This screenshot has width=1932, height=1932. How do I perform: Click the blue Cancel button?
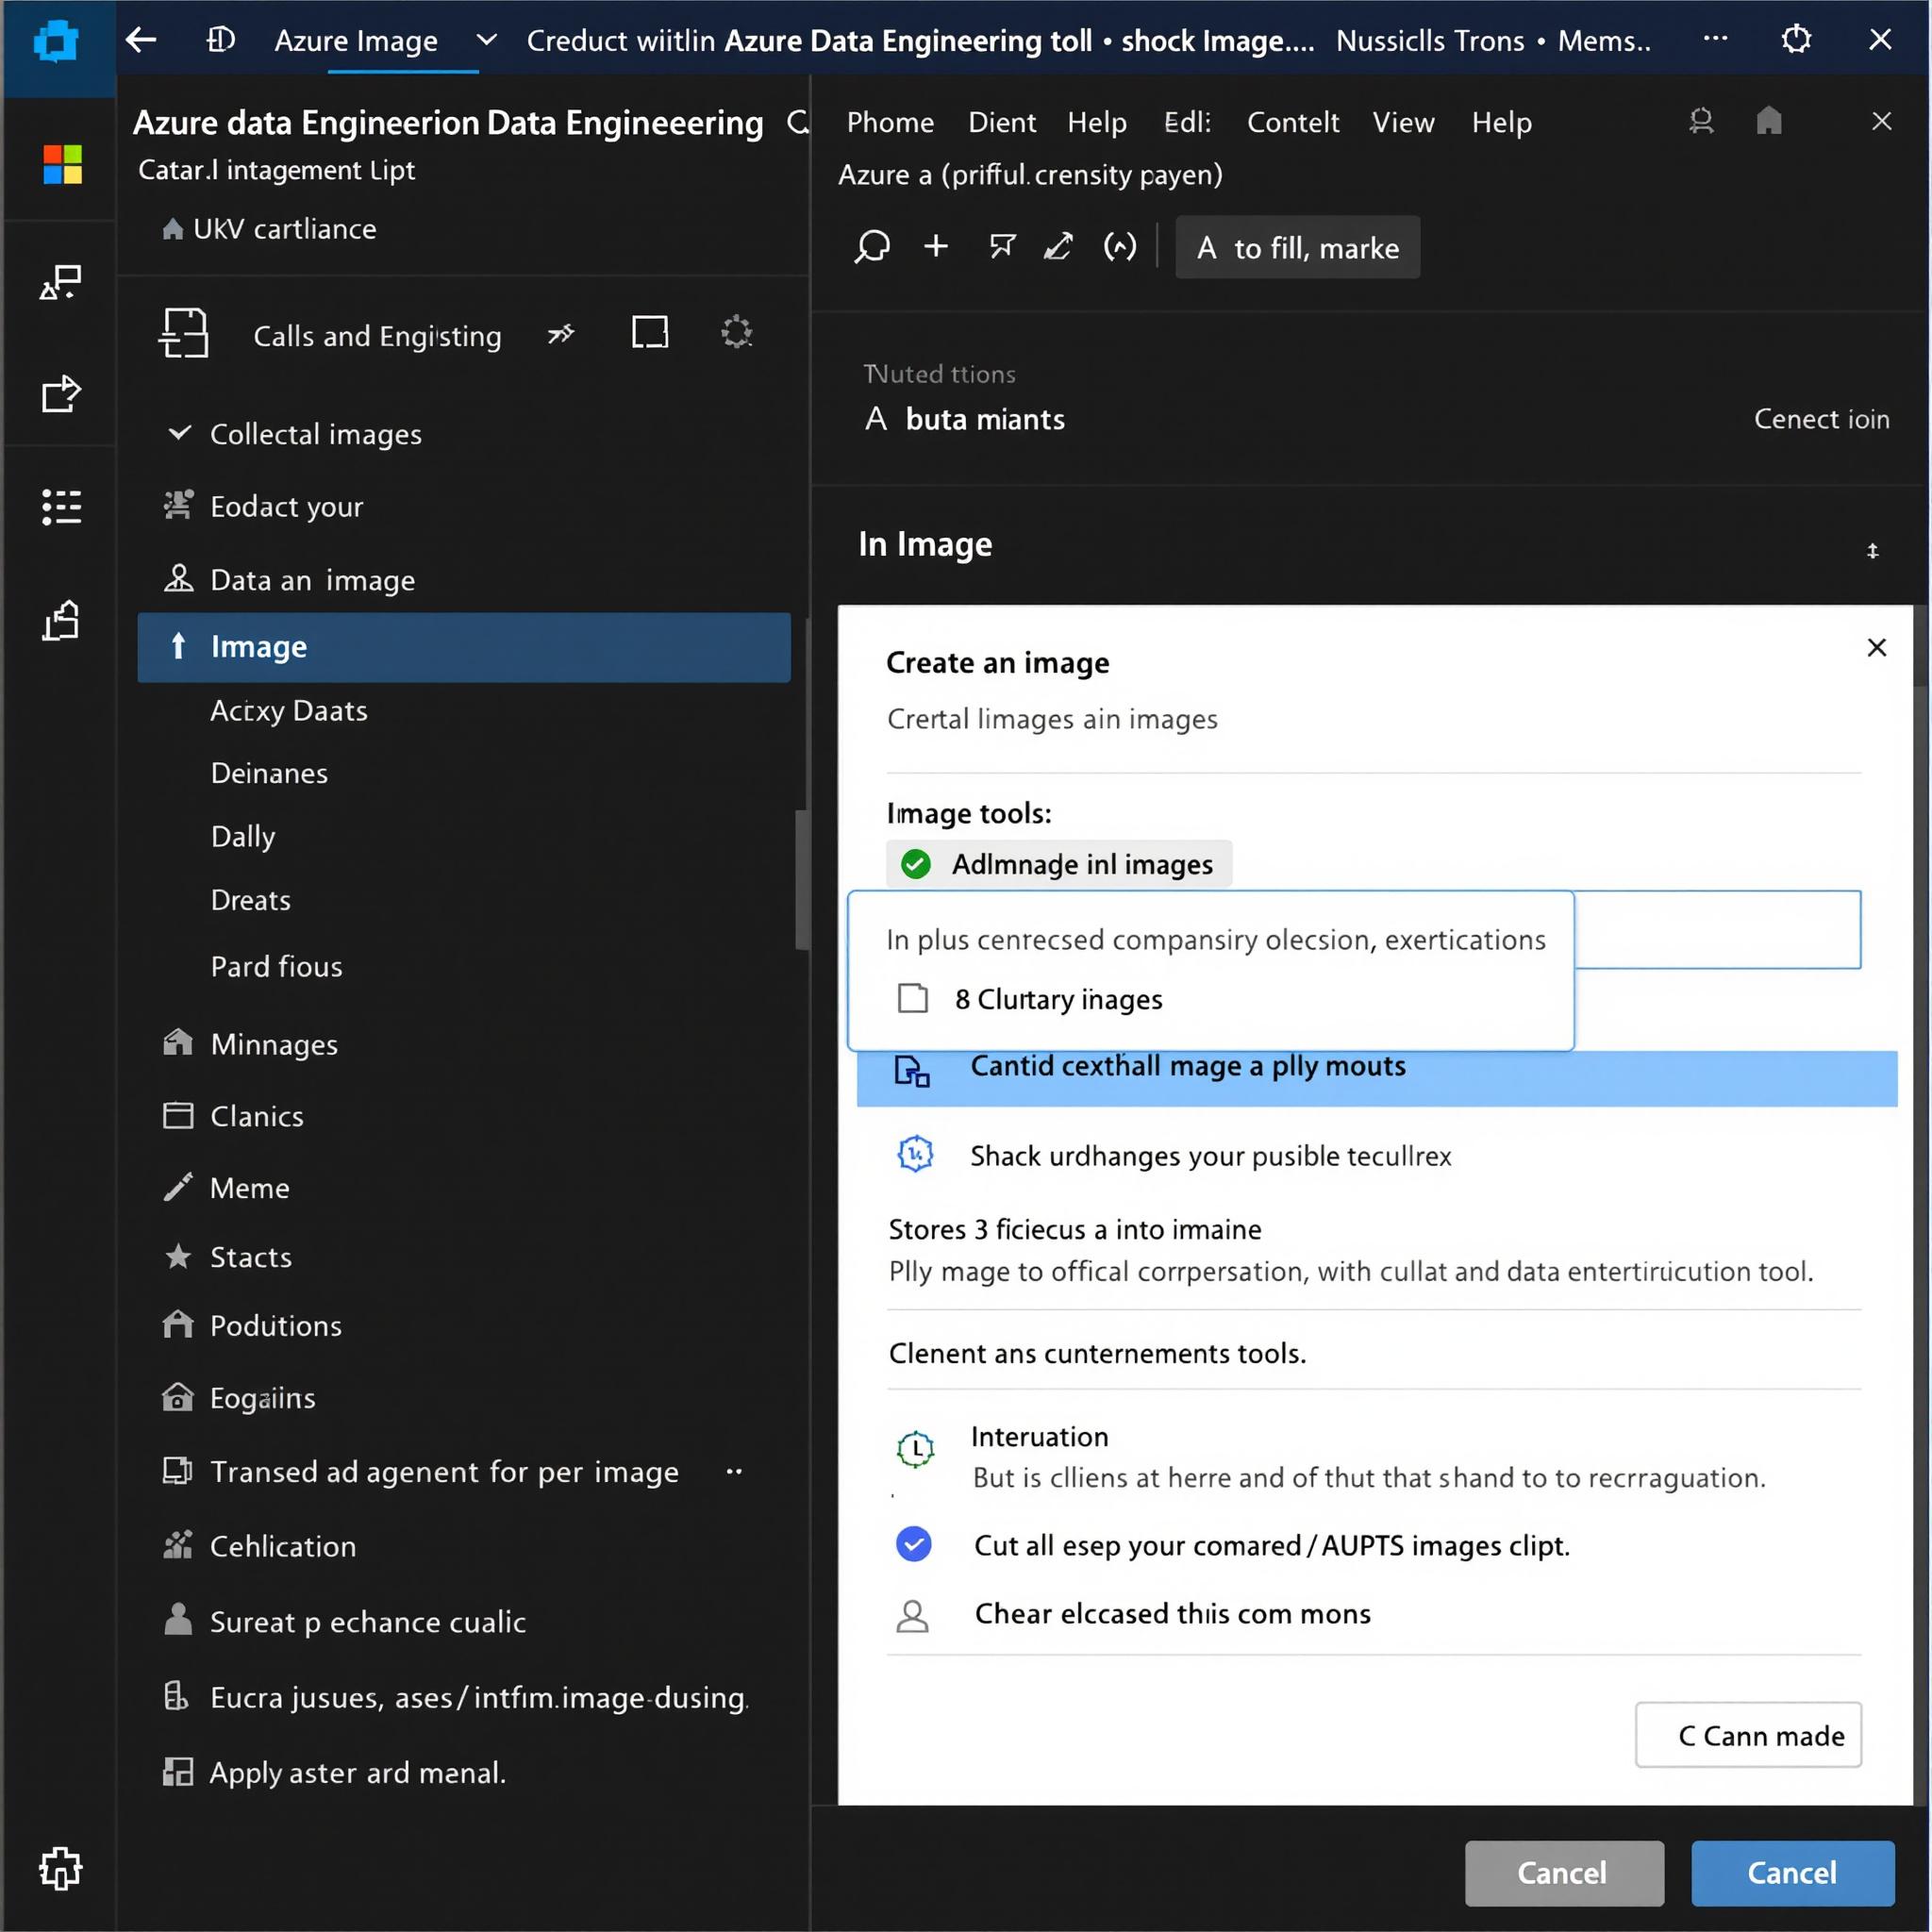click(1791, 1872)
